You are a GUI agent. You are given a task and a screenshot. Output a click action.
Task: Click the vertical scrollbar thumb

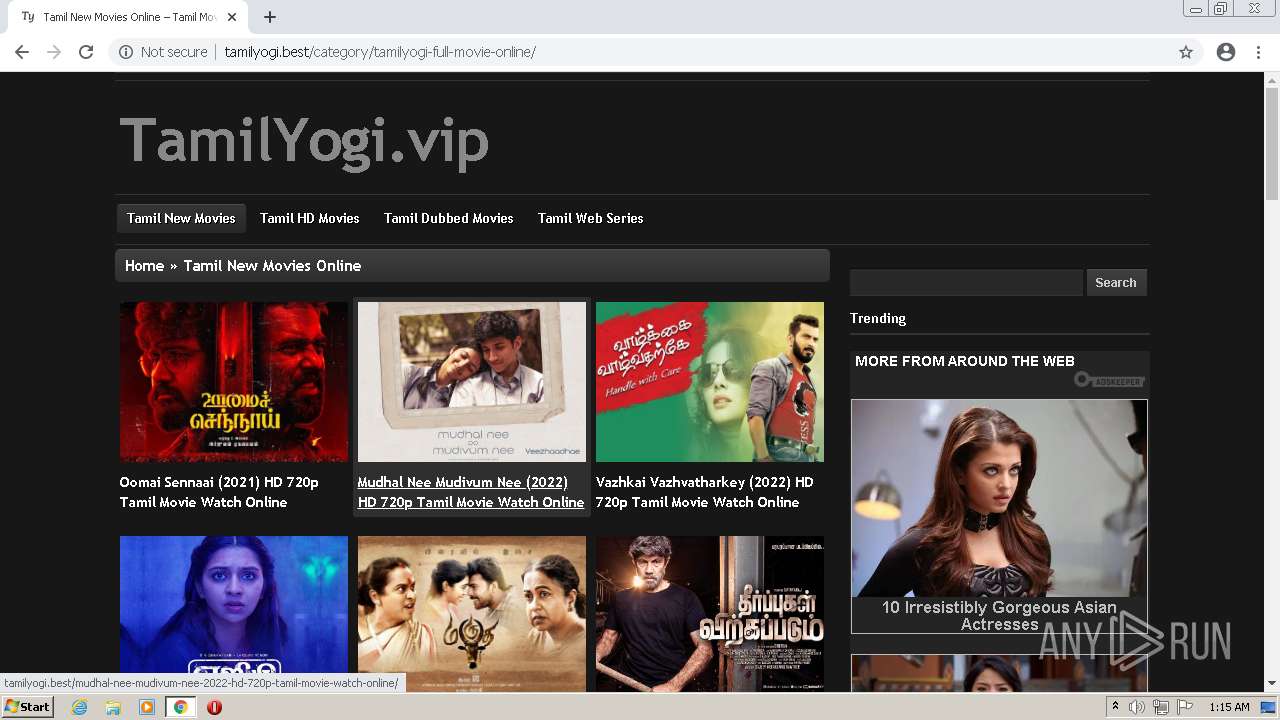click(x=1272, y=144)
